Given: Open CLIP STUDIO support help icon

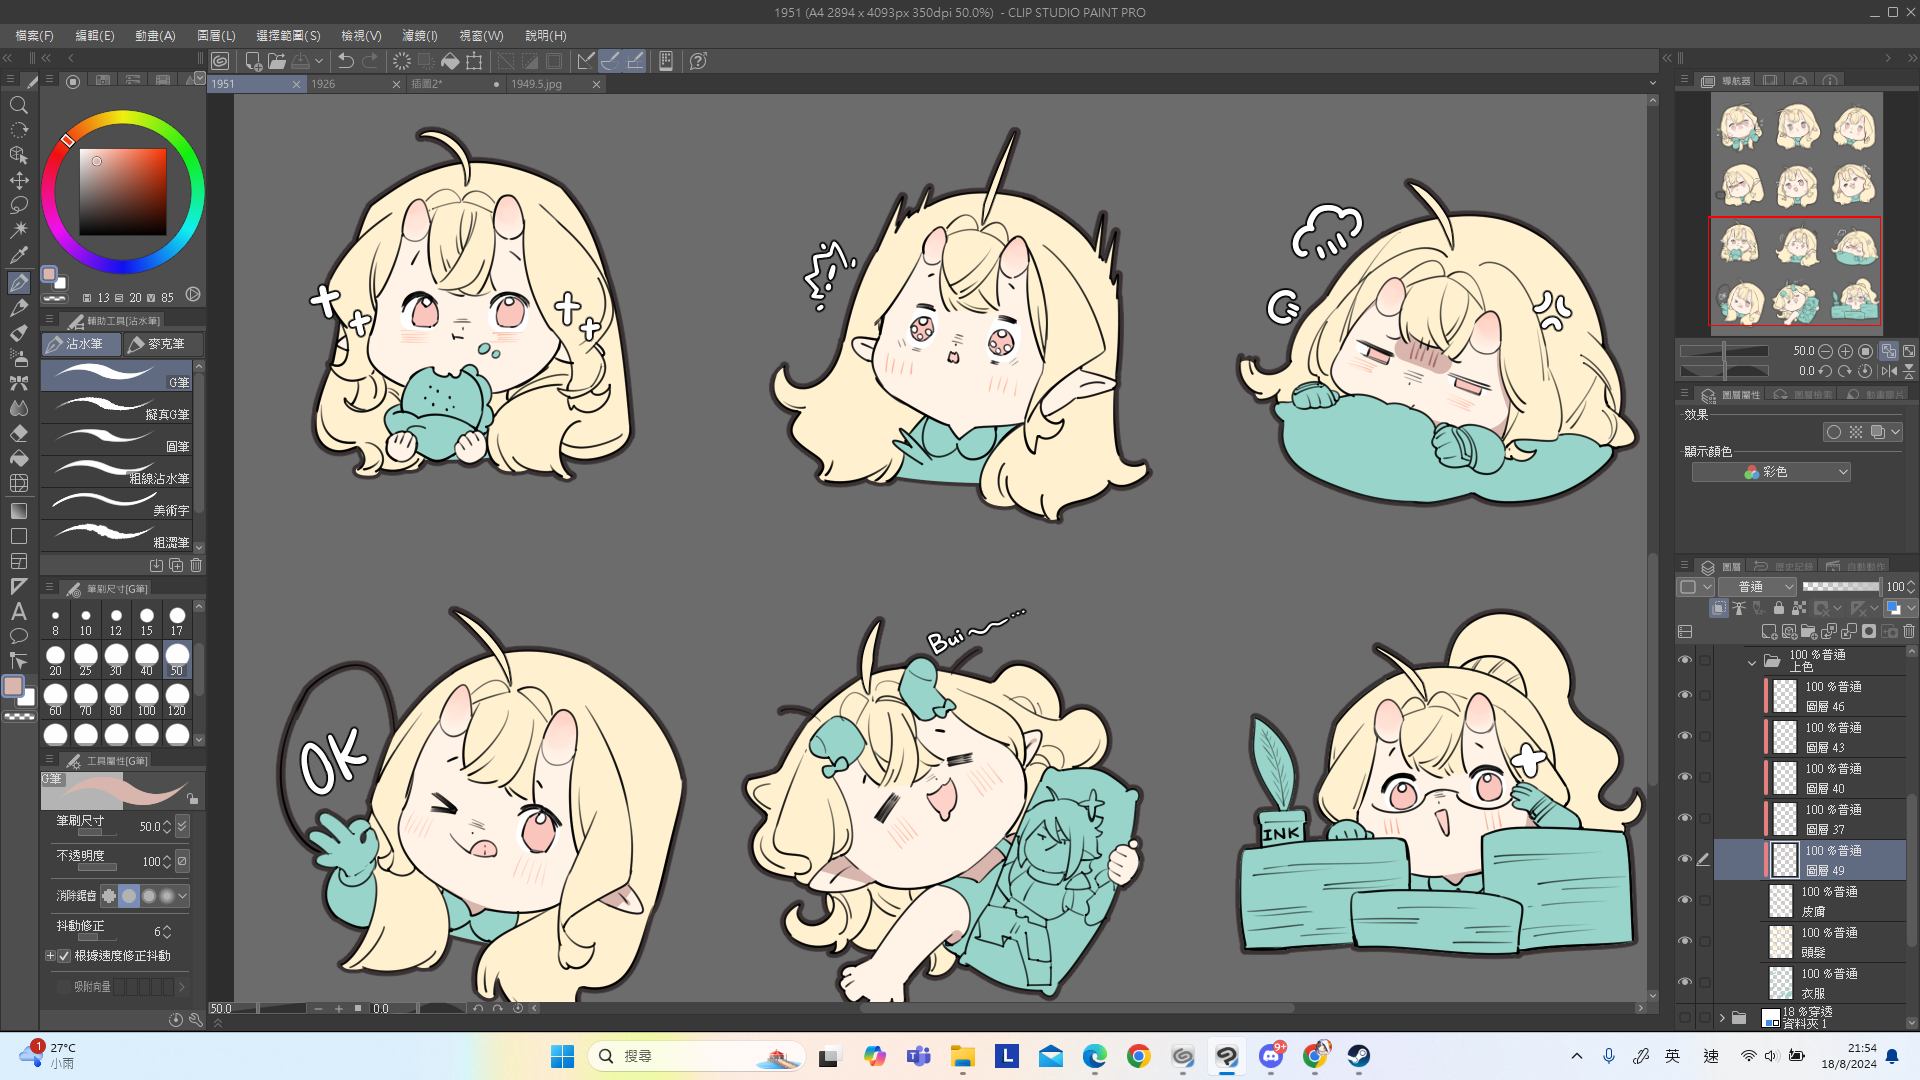Looking at the screenshot, I should (x=698, y=61).
